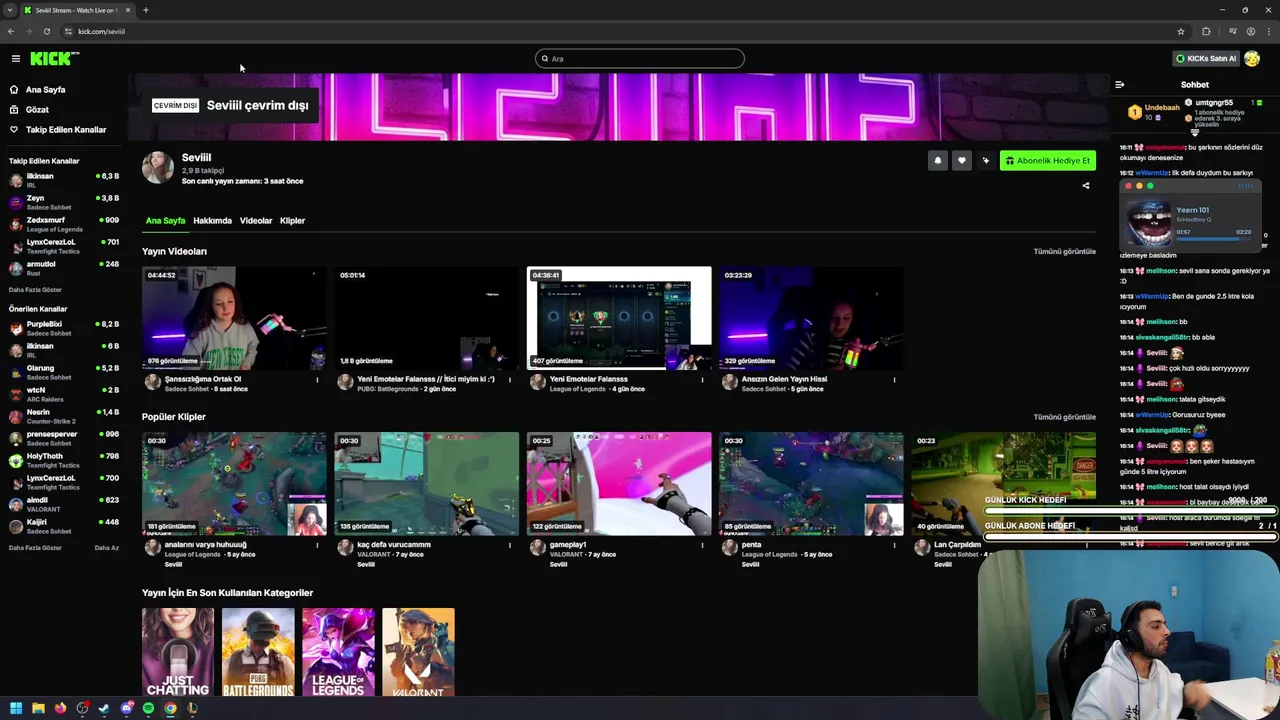Open options menu for gameplay1 clip

click(x=702, y=546)
